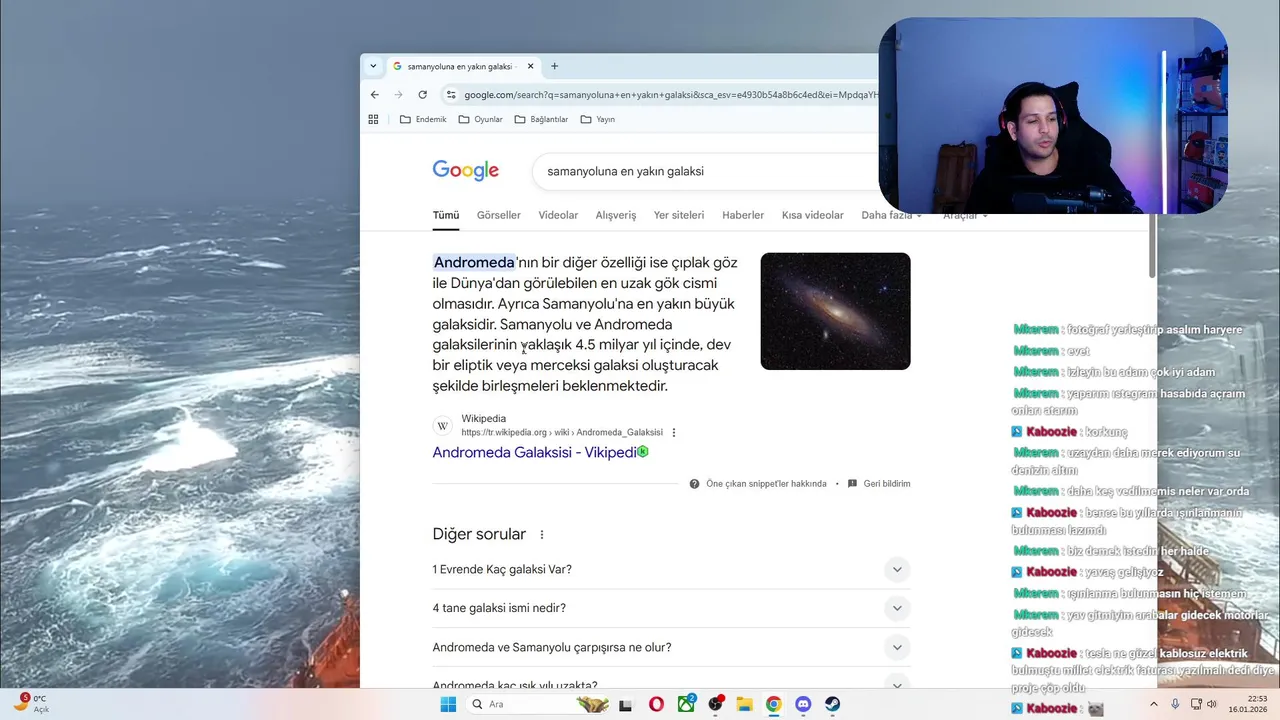Click the microphone tray icon
The height and width of the screenshot is (720, 1280).
point(1175,704)
